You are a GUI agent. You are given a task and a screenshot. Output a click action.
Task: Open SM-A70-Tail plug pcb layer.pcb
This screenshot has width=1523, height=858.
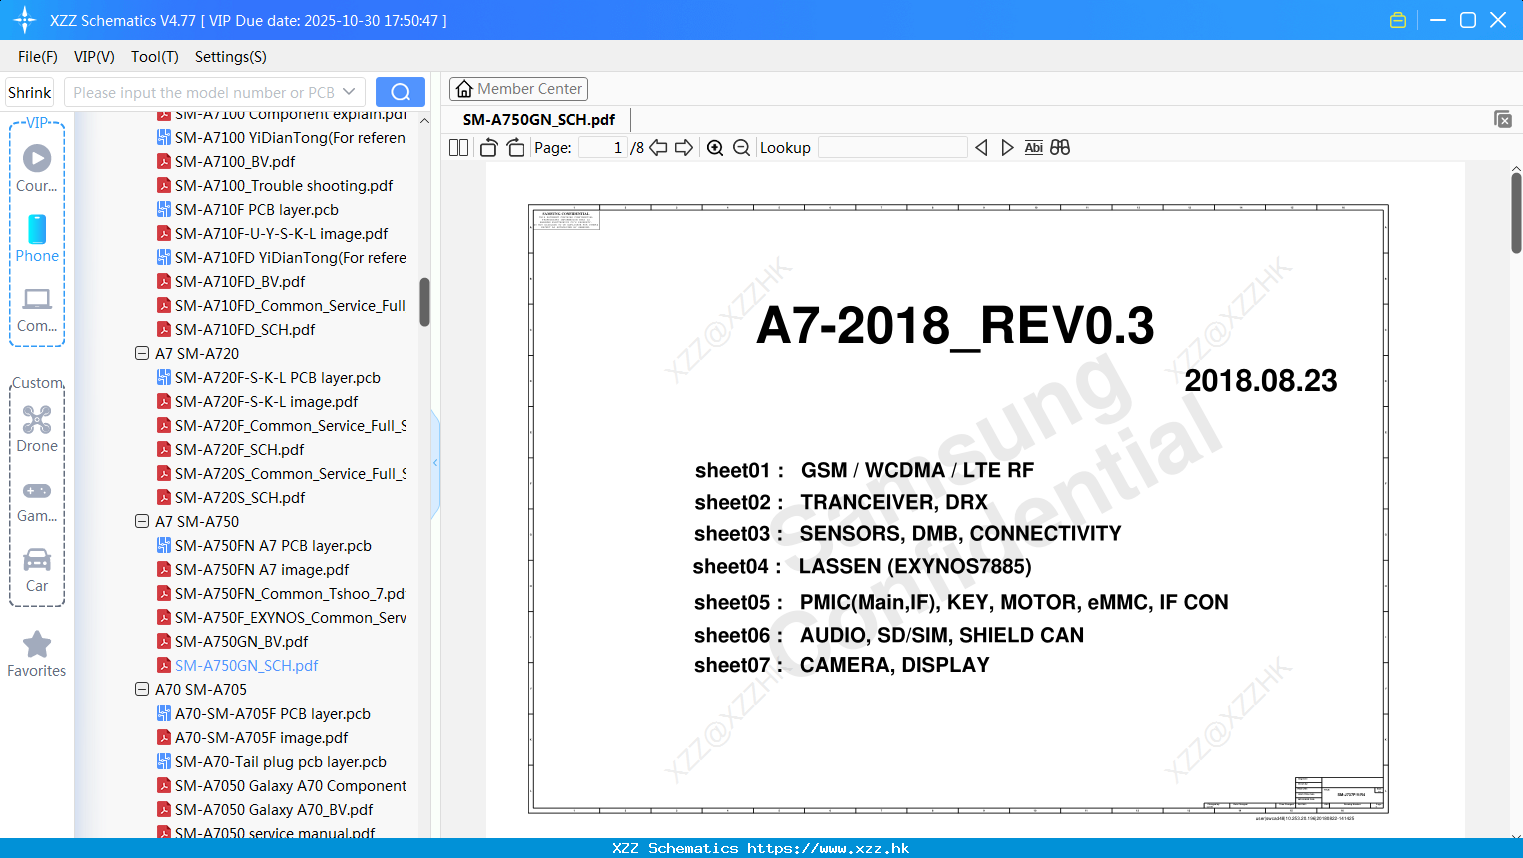point(281,761)
